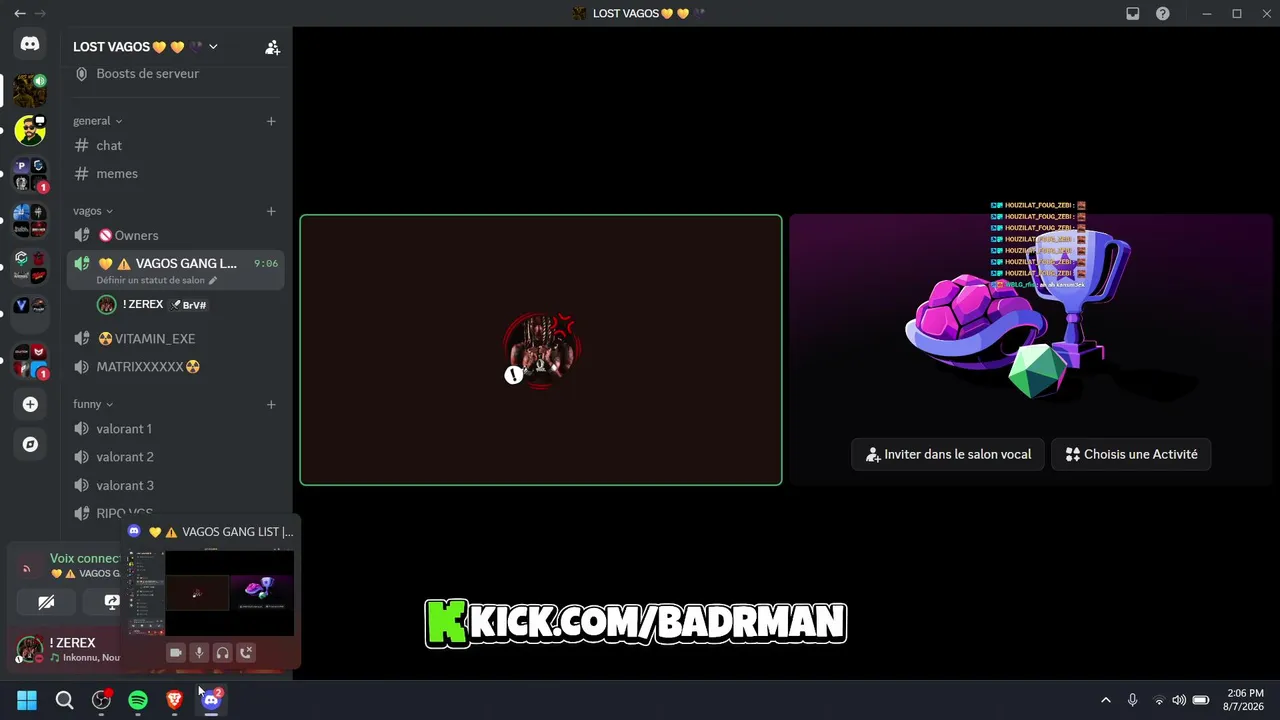This screenshot has width=1280, height=720.
Task: Toggle camera in voice connected panel
Action: [x=46, y=602]
